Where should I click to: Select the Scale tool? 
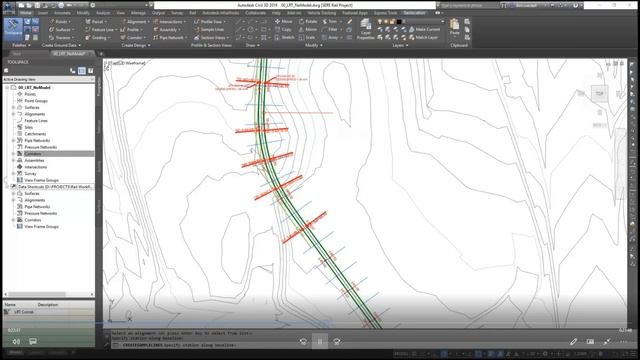(x=307, y=37)
